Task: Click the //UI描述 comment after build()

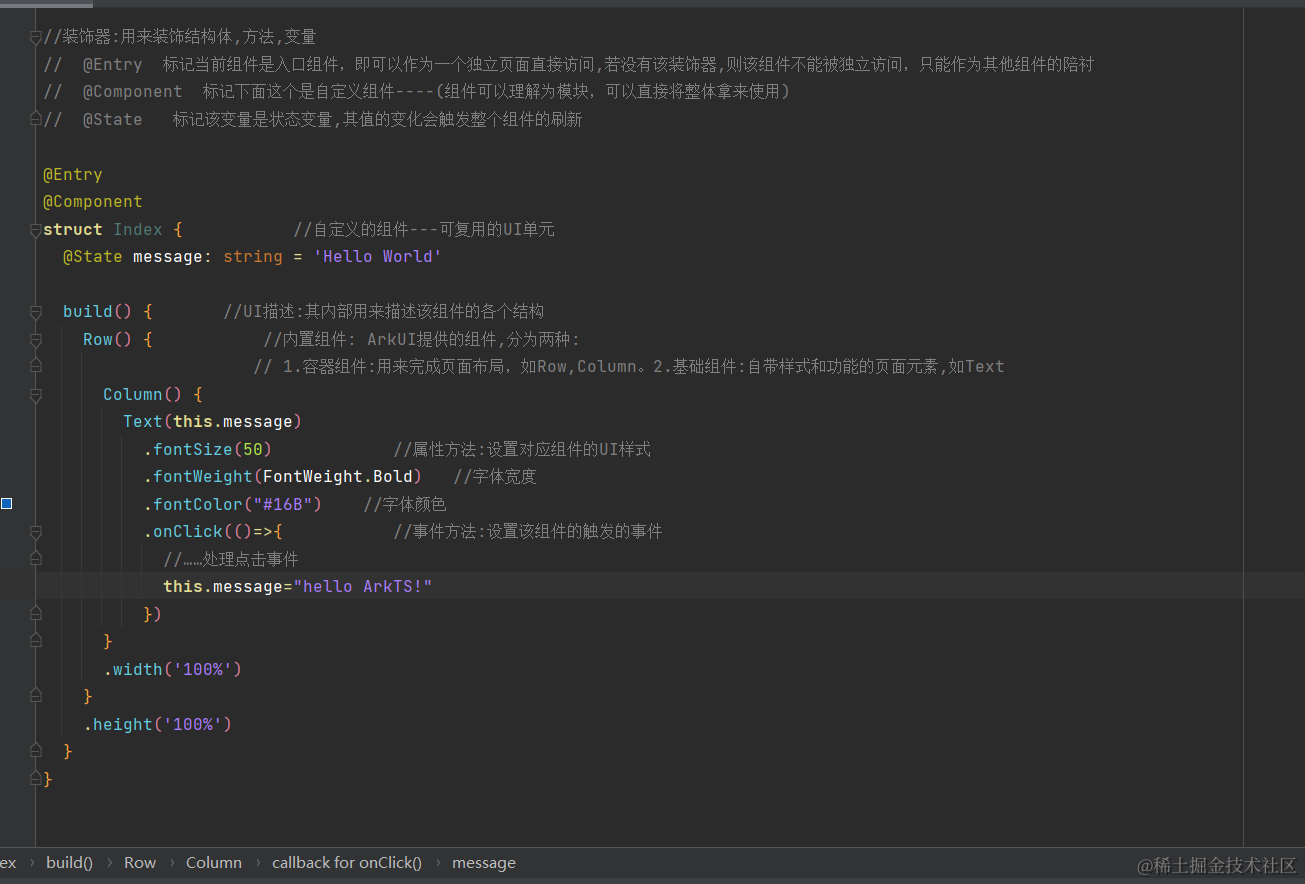Action: 384,311
